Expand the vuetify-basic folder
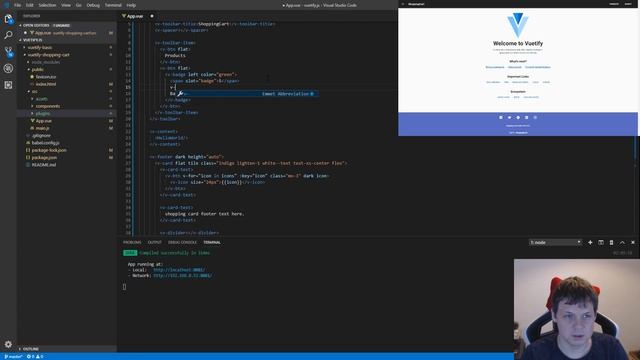The width and height of the screenshot is (640, 360). coord(40,47)
